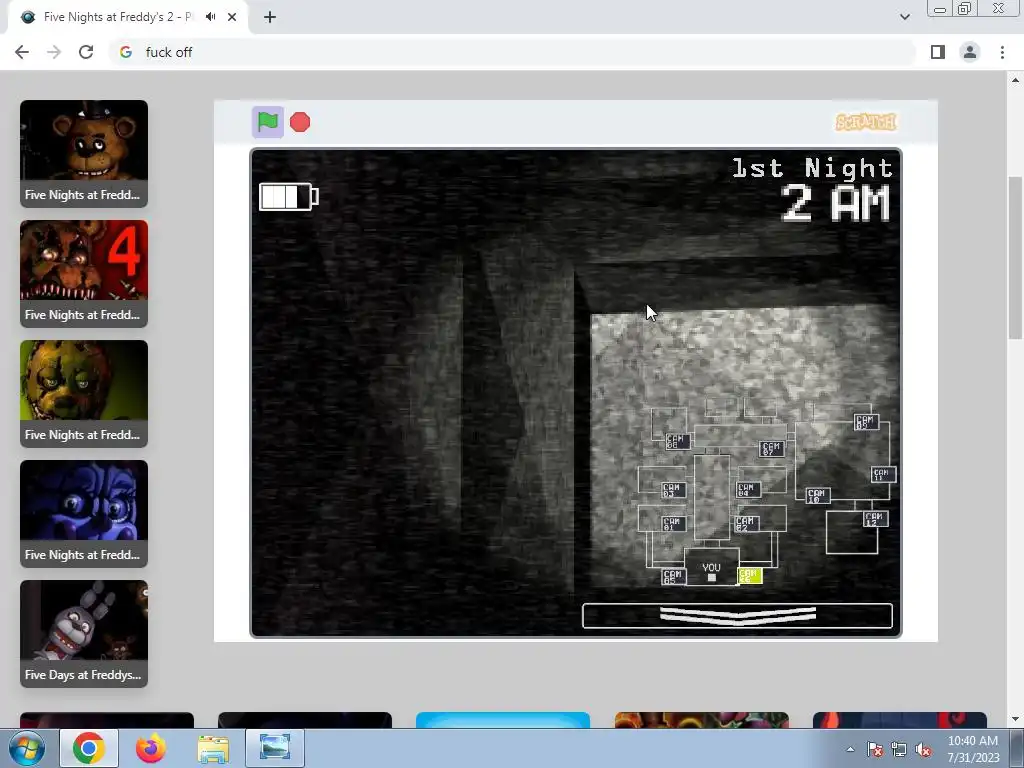
Task: Toggle the browser side panel
Action: [938, 52]
